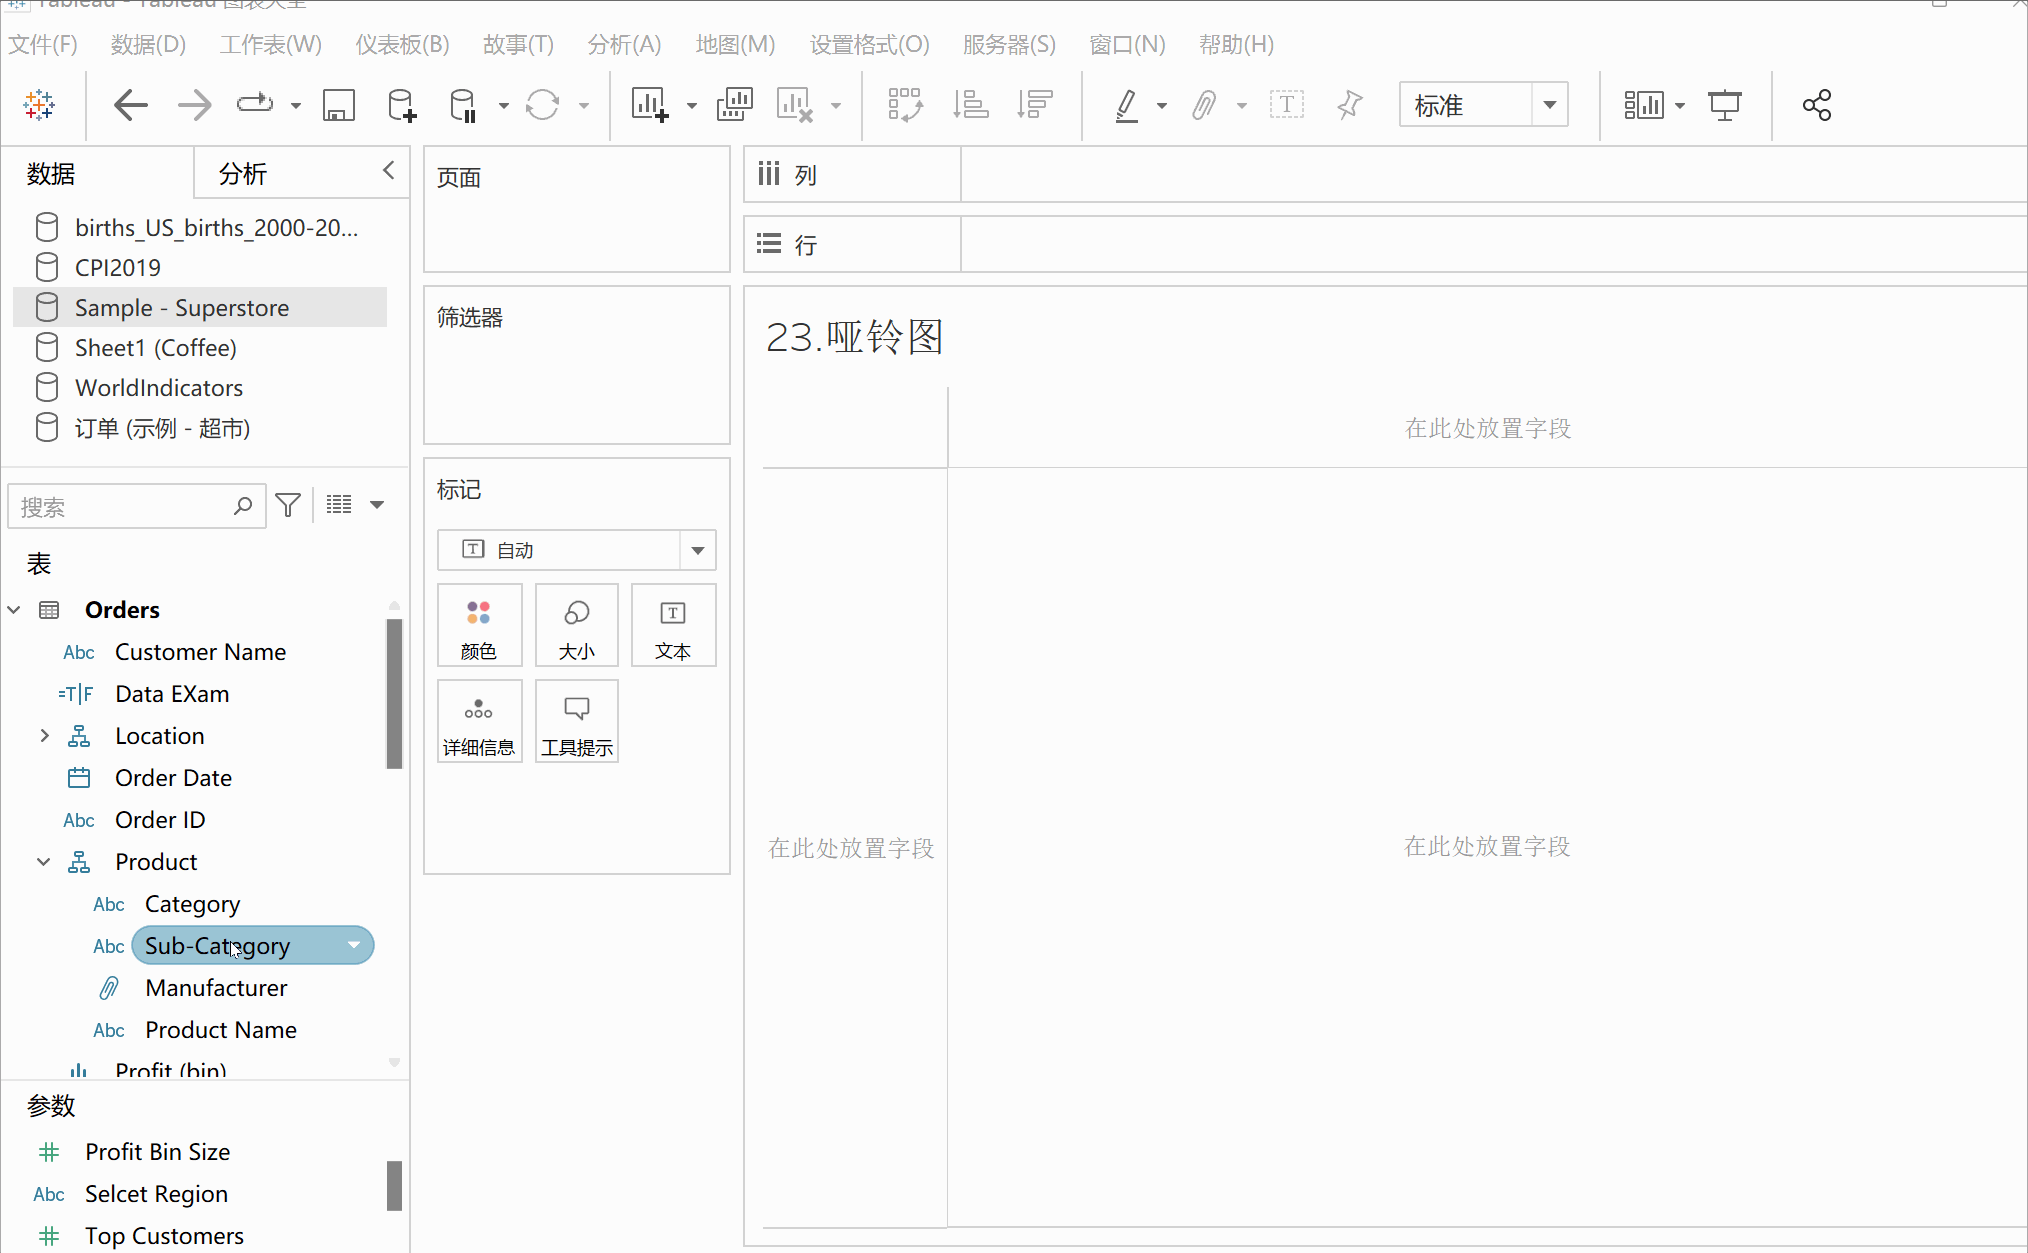Click the duplicate worksheet icon
2028x1253 pixels.
point(734,105)
